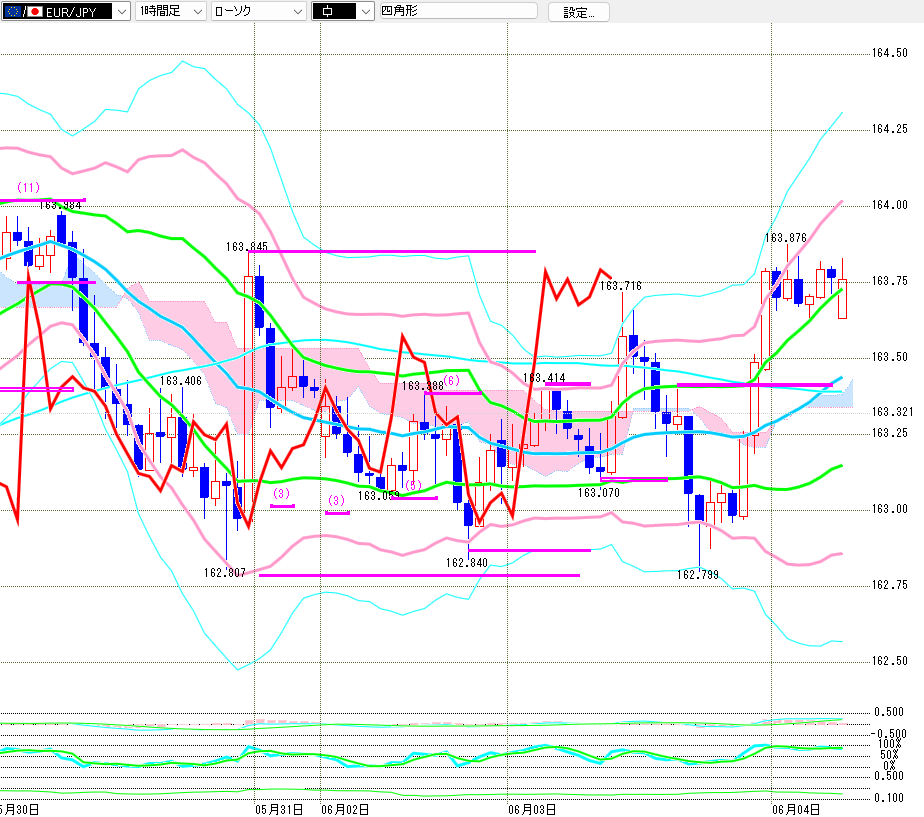Expand the 中 size dropdown

click(x=342, y=11)
